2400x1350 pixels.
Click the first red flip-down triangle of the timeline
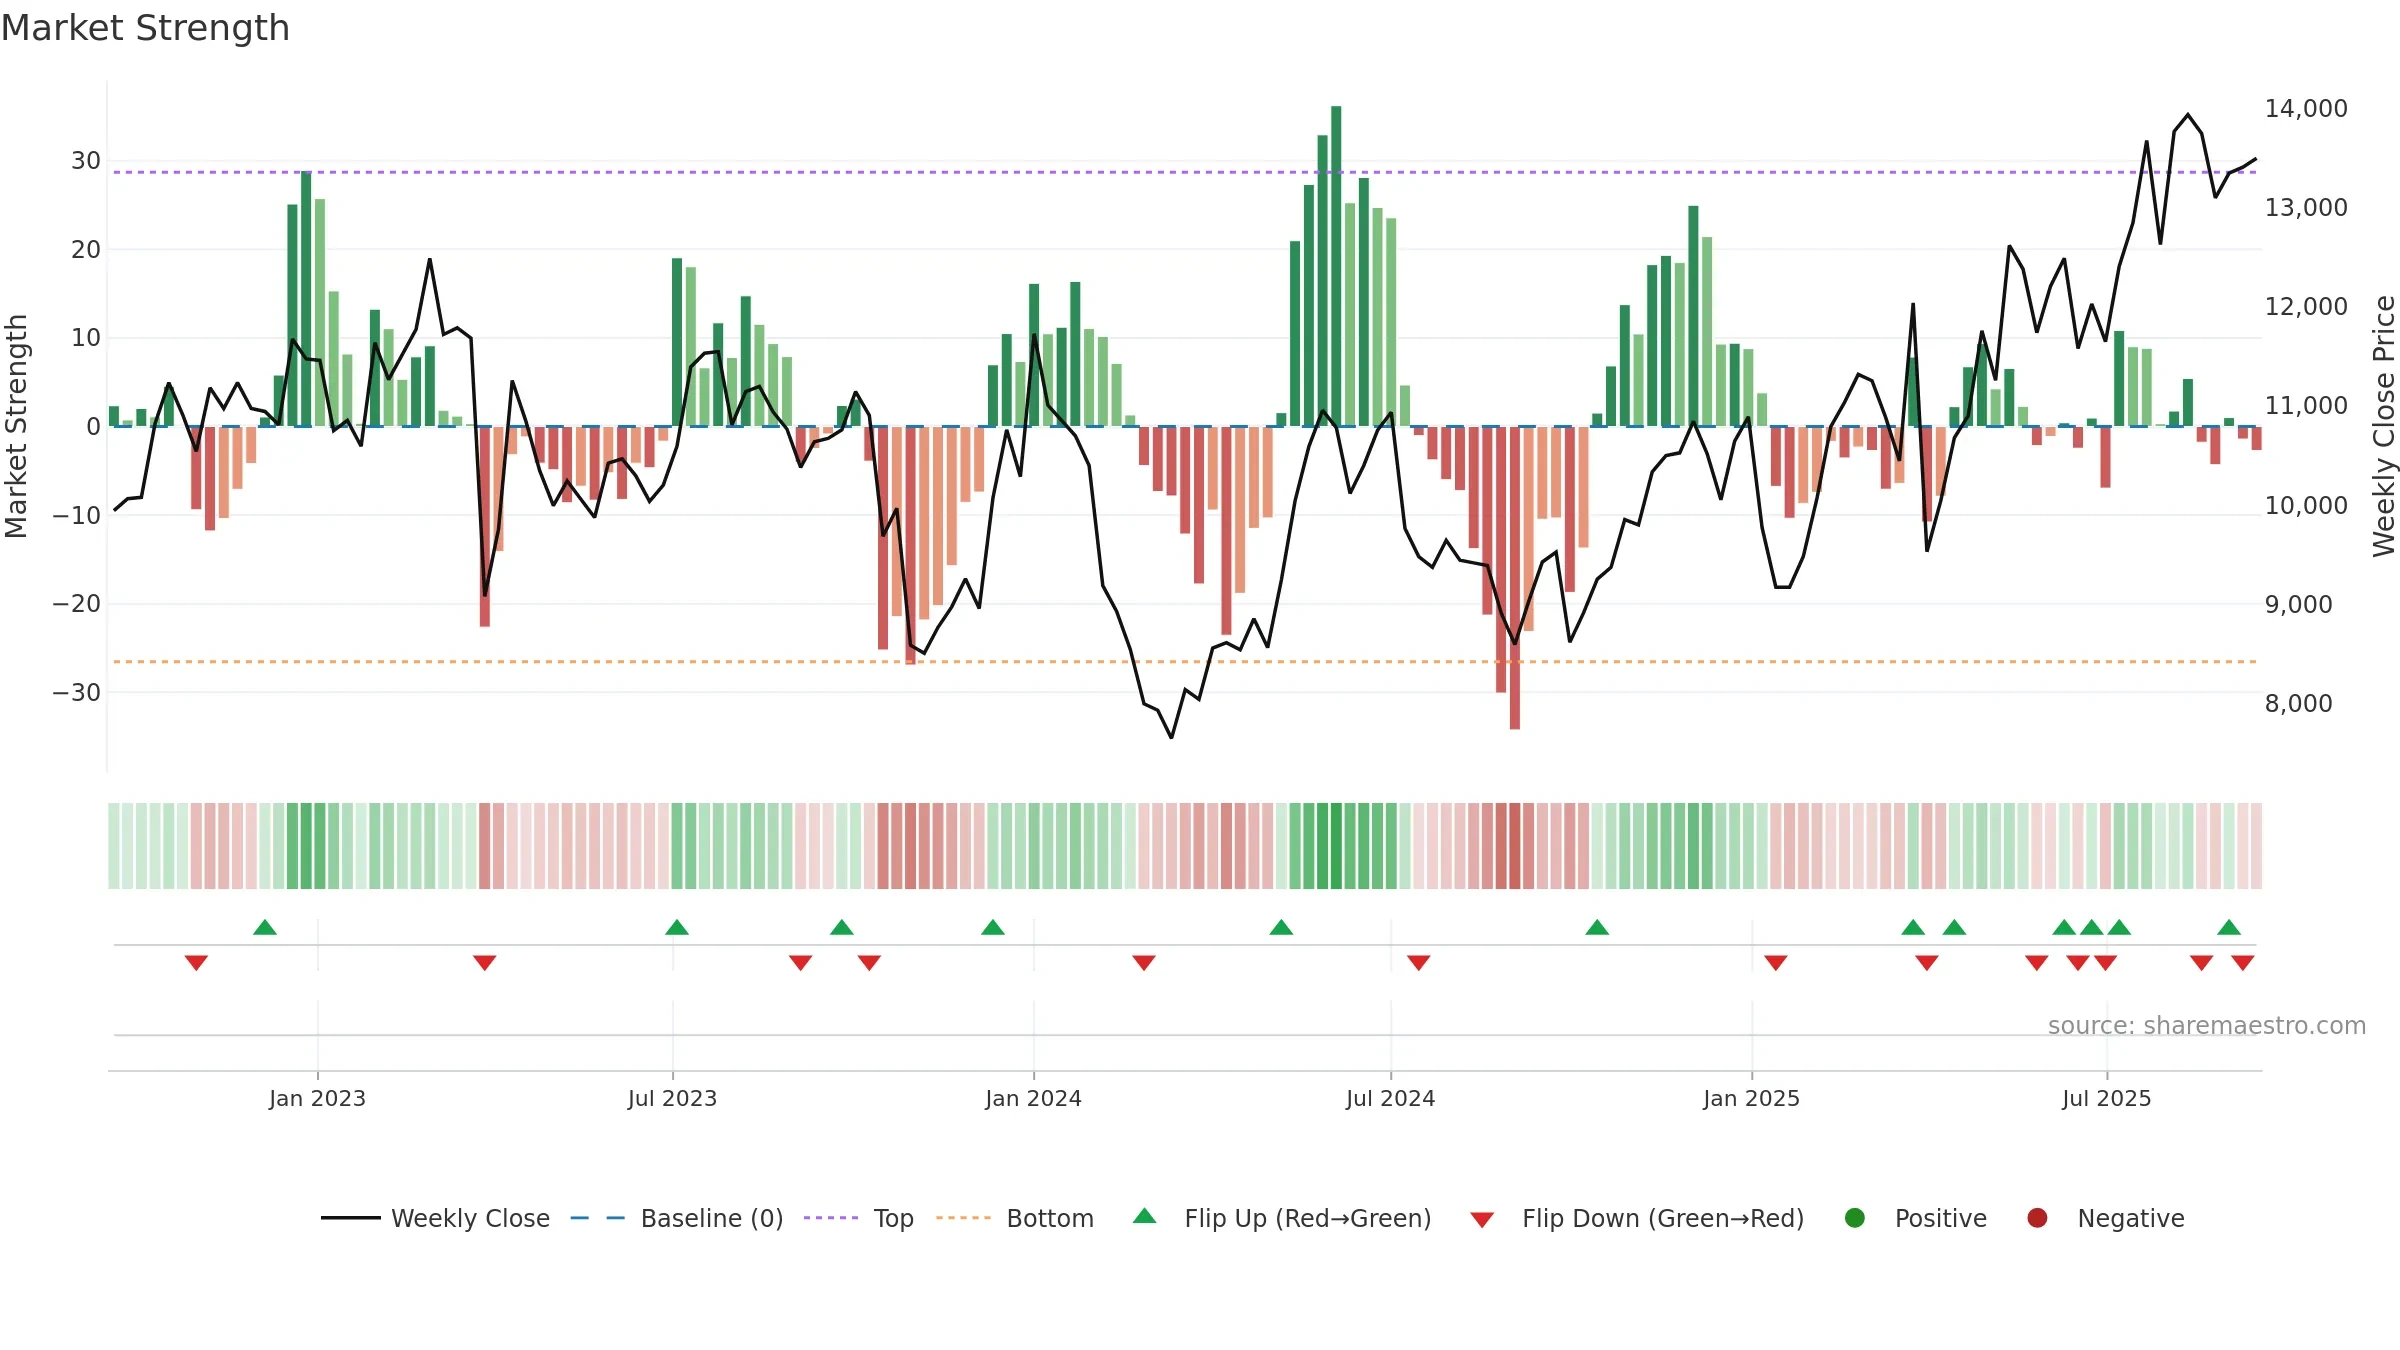[x=196, y=962]
